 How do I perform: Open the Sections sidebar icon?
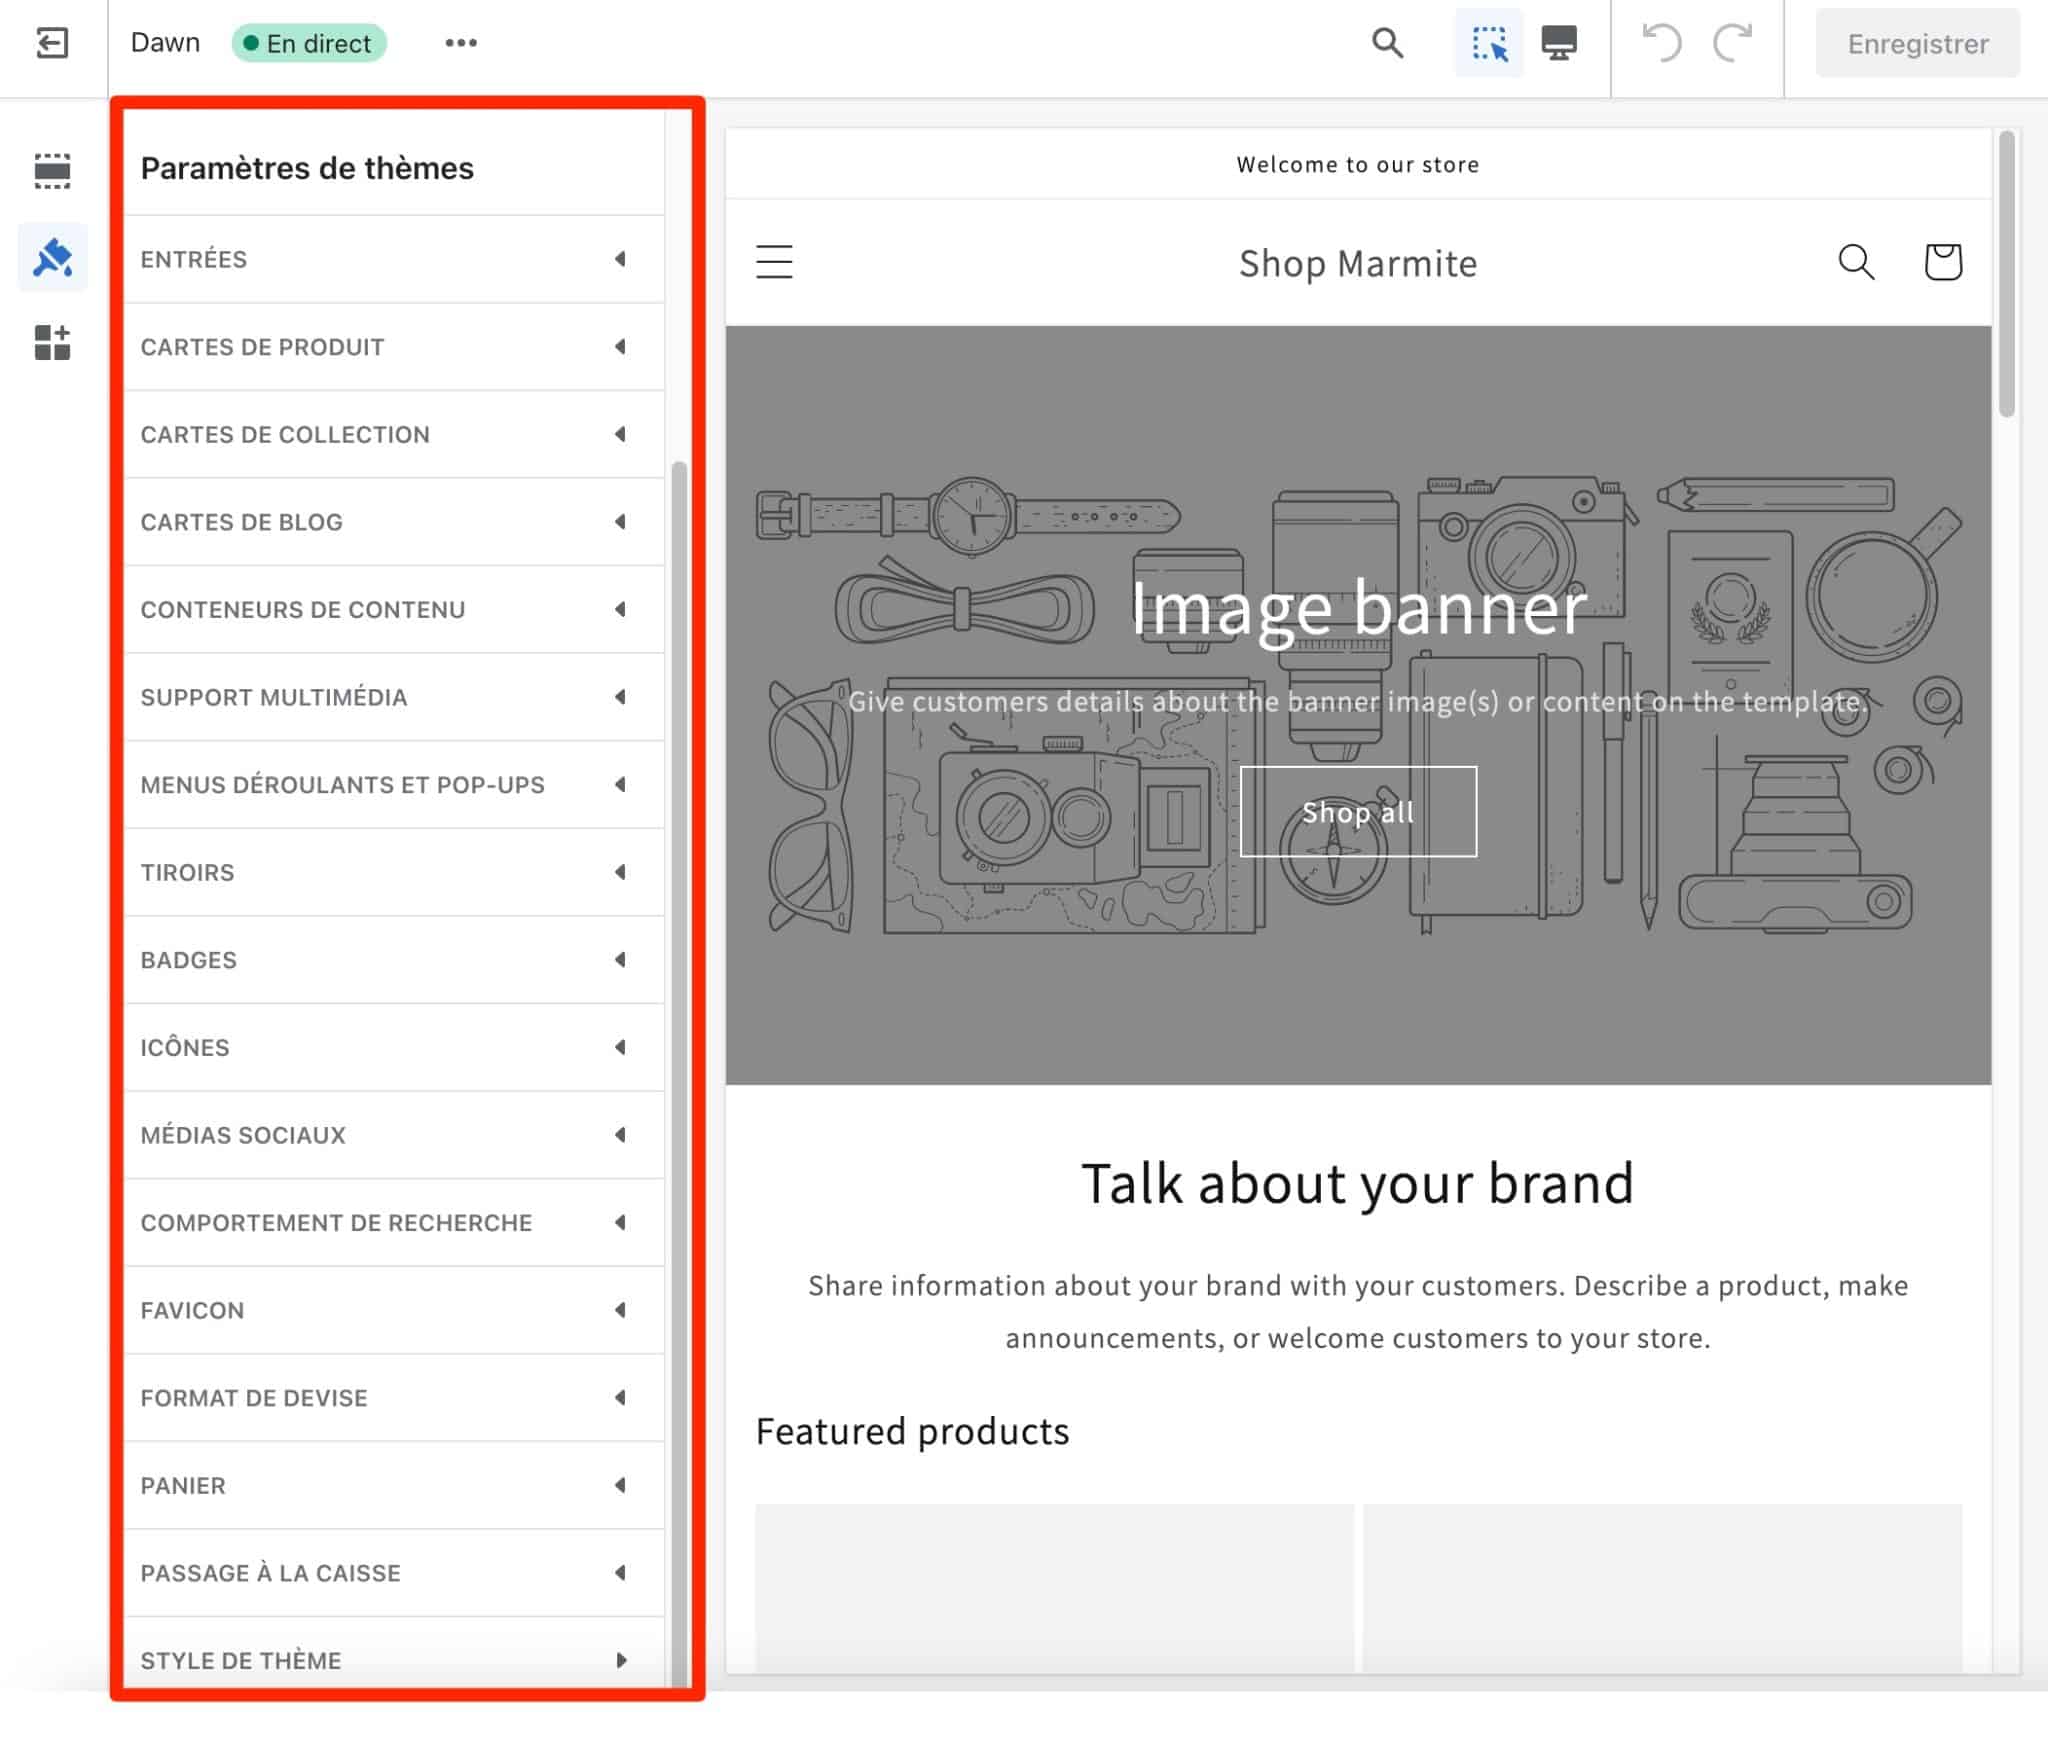pyautogui.click(x=52, y=171)
